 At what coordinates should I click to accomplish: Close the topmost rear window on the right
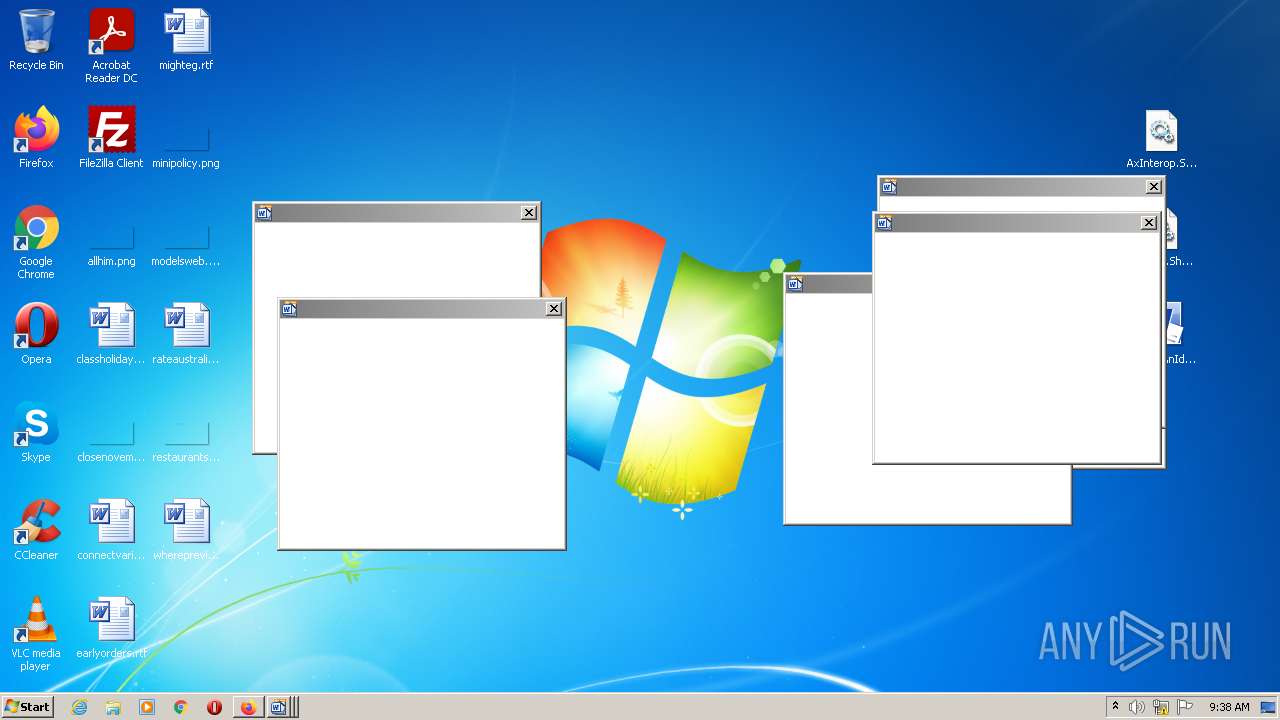(1154, 186)
